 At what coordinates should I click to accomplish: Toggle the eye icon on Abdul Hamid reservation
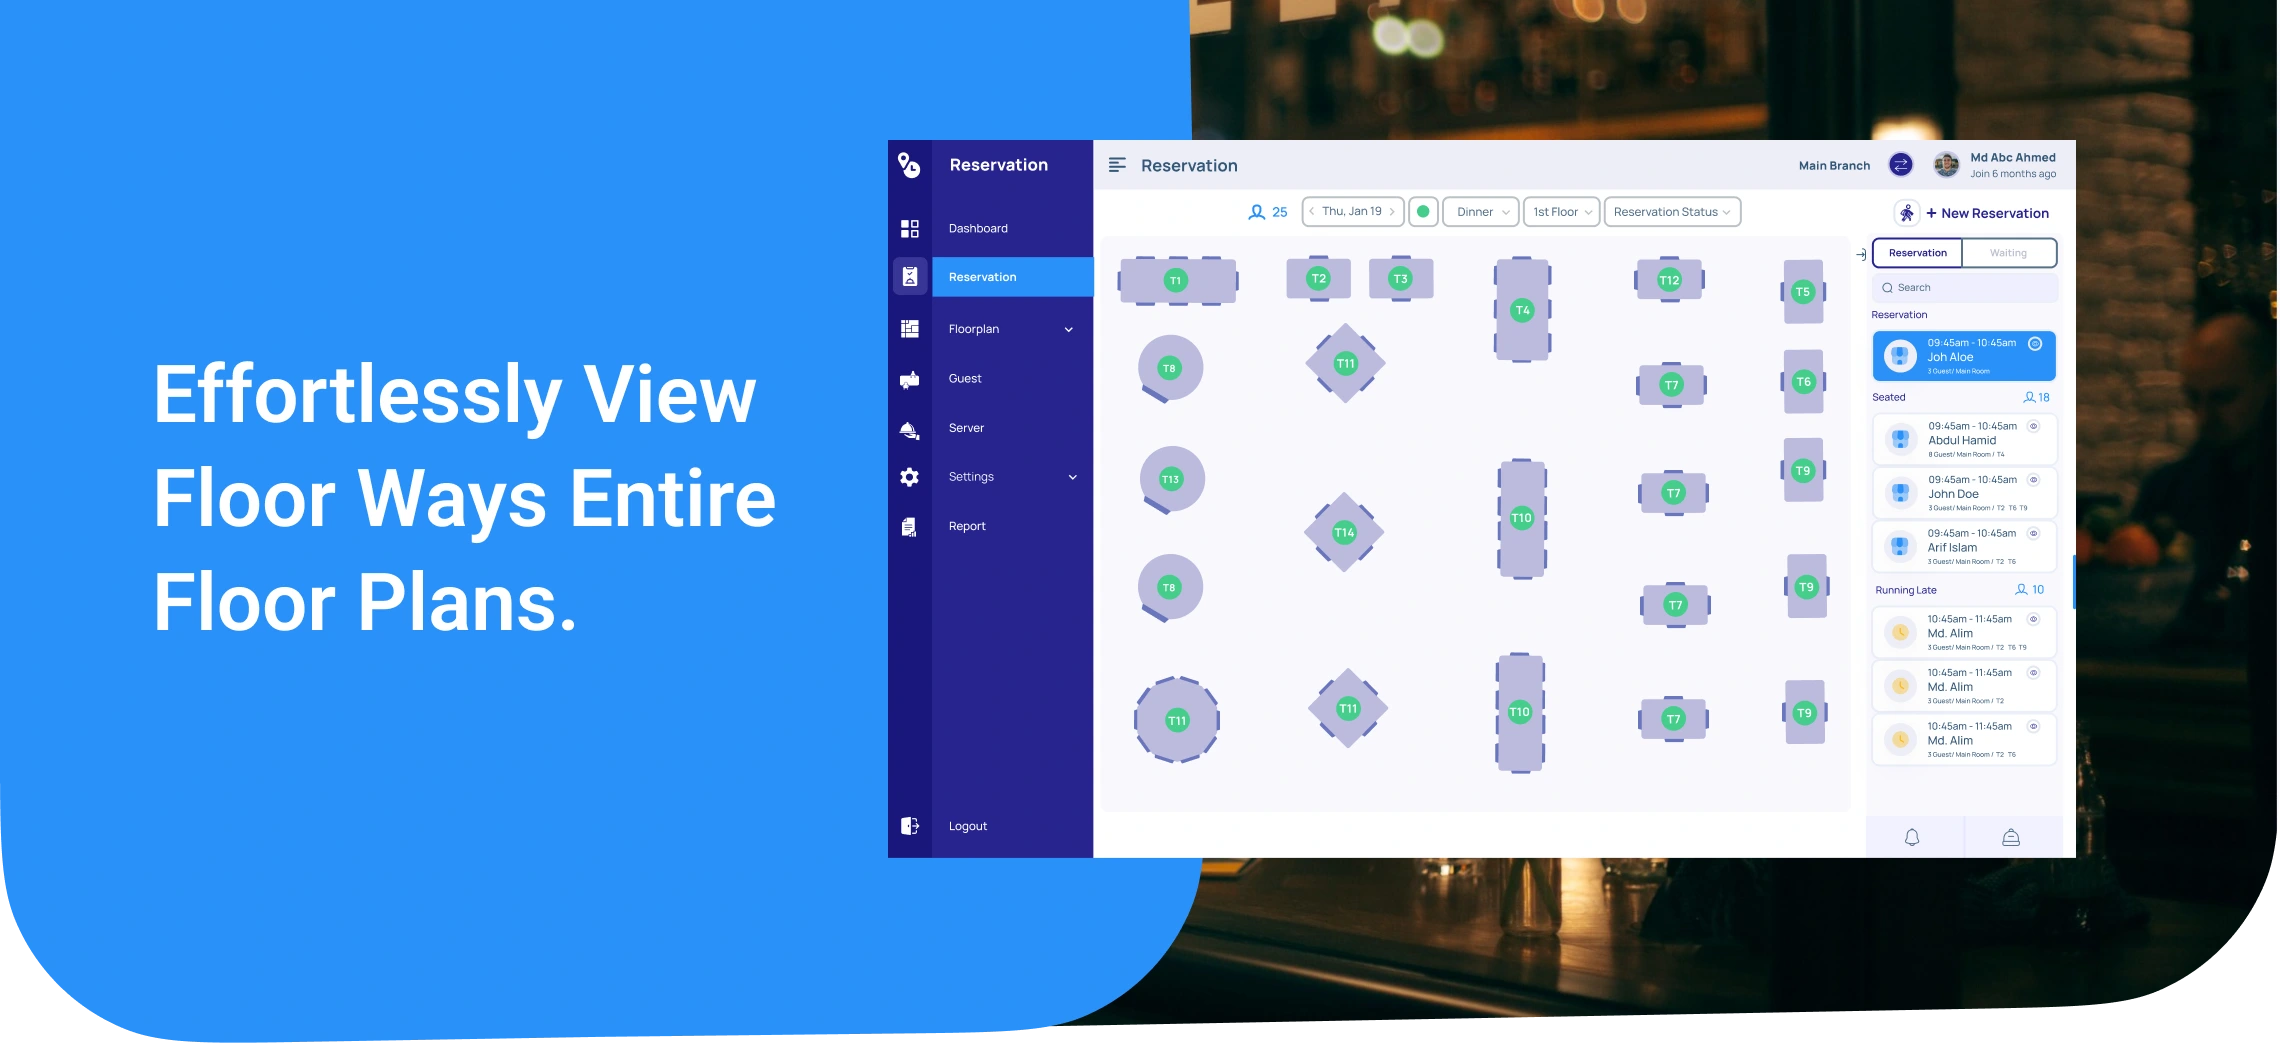tap(2033, 426)
